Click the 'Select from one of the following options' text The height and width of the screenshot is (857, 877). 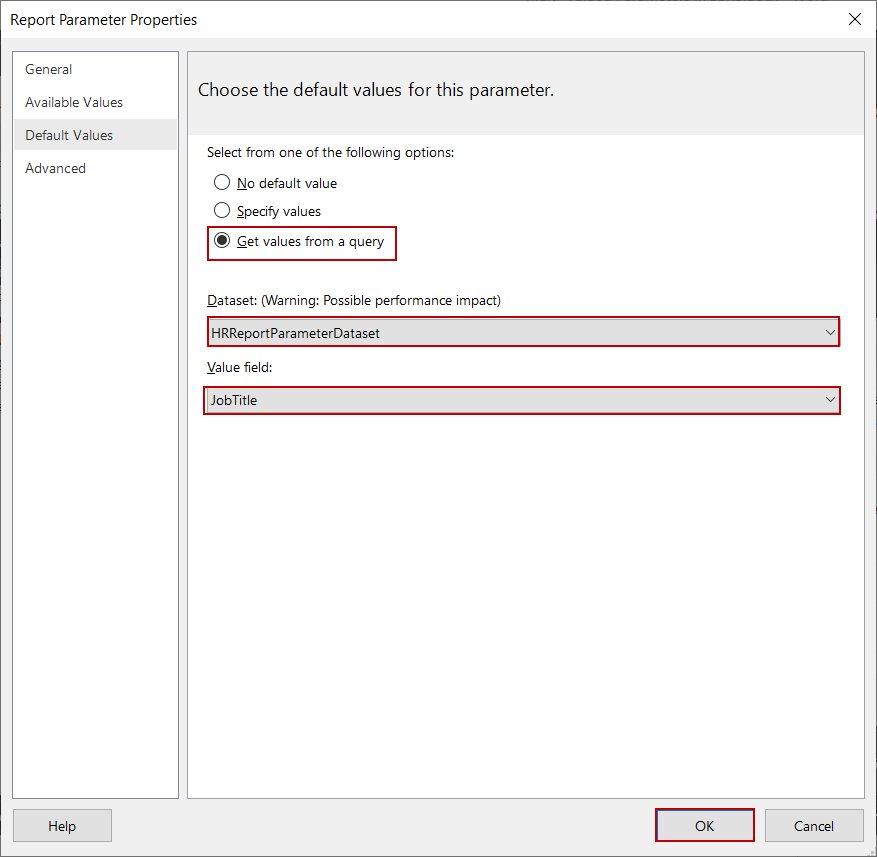coord(330,152)
